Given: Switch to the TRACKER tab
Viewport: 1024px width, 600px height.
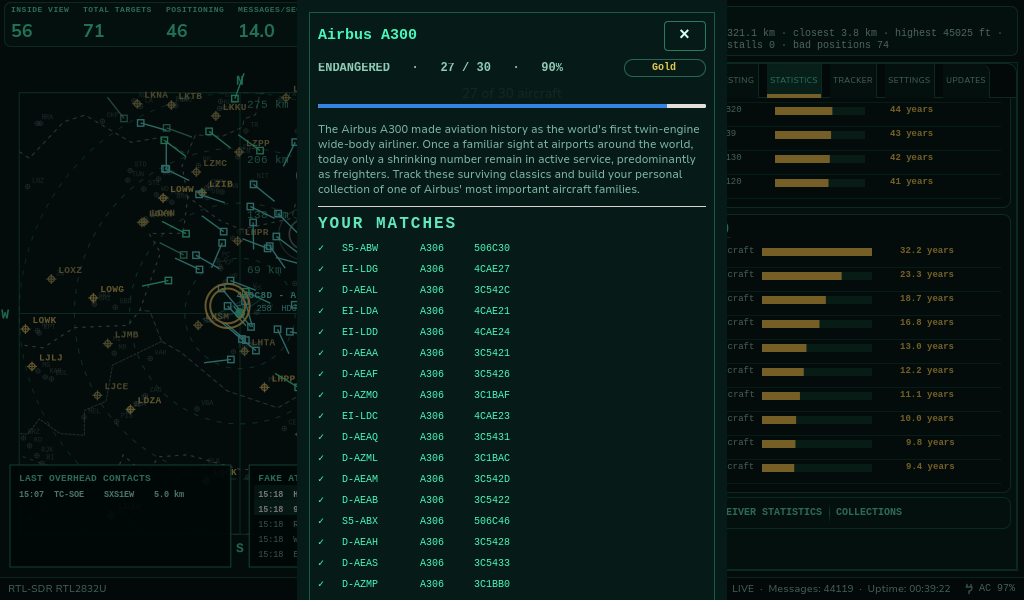Looking at the screenshot, I should coord(852,80).
